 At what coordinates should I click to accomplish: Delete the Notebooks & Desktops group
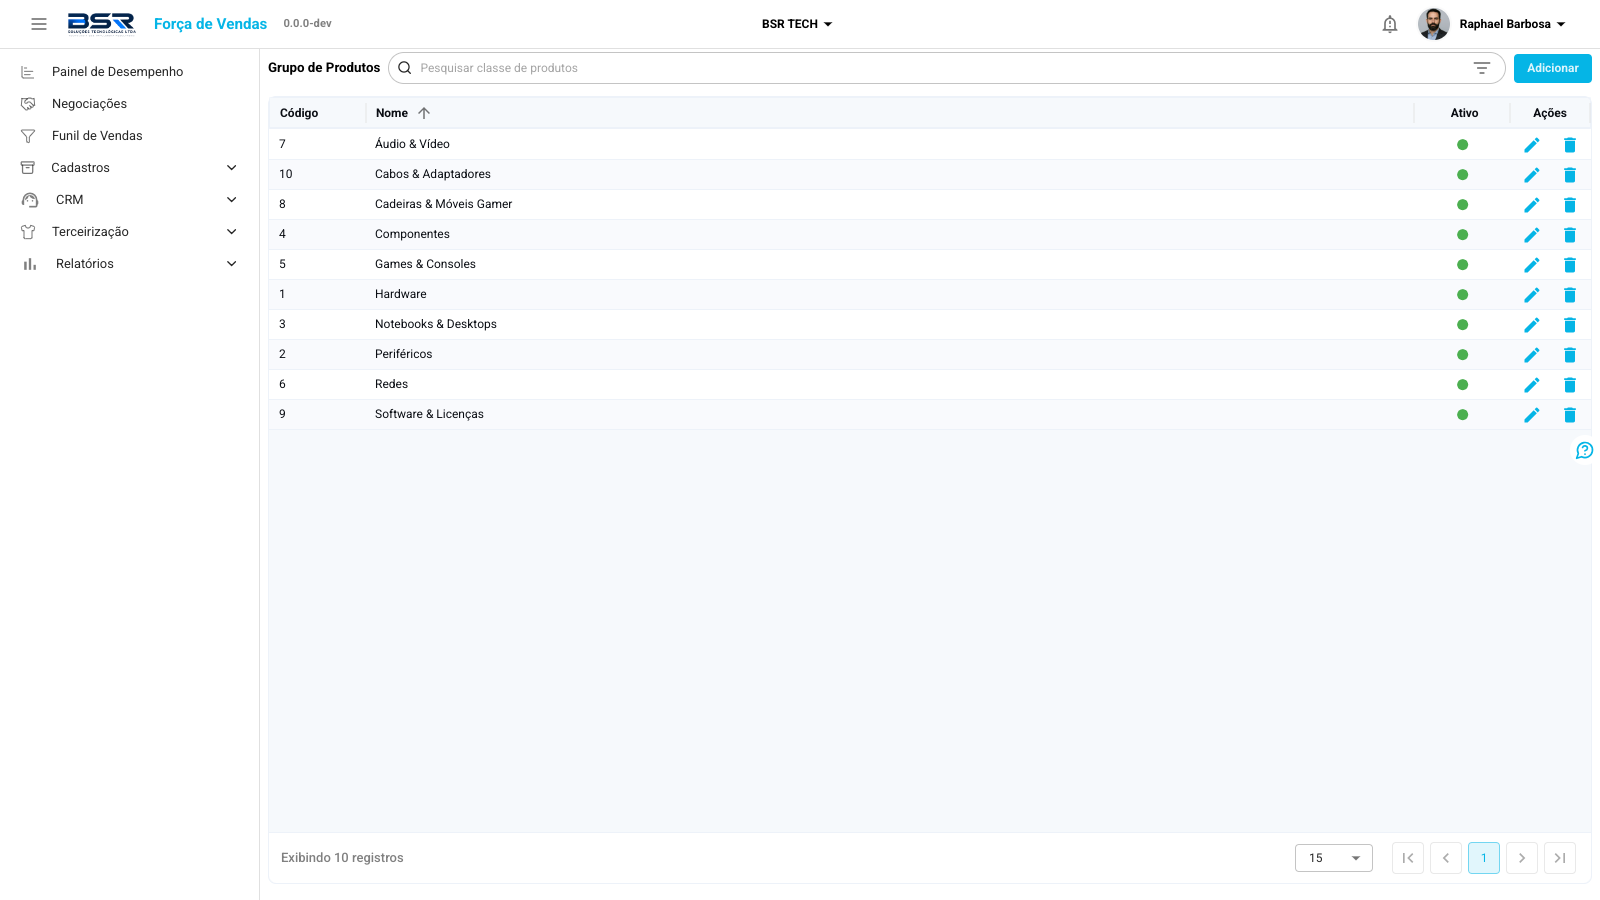click(x=1570, y=325)
